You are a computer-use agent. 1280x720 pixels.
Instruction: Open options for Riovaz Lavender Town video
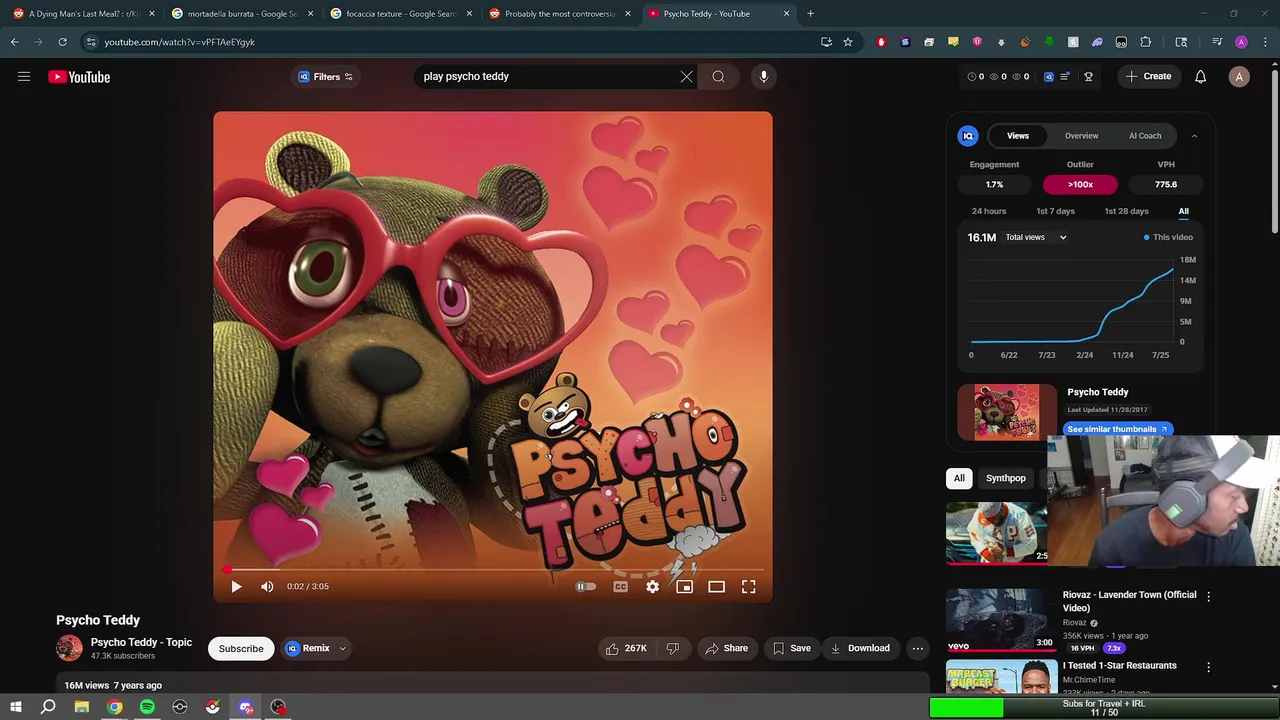coord(1208,596)
